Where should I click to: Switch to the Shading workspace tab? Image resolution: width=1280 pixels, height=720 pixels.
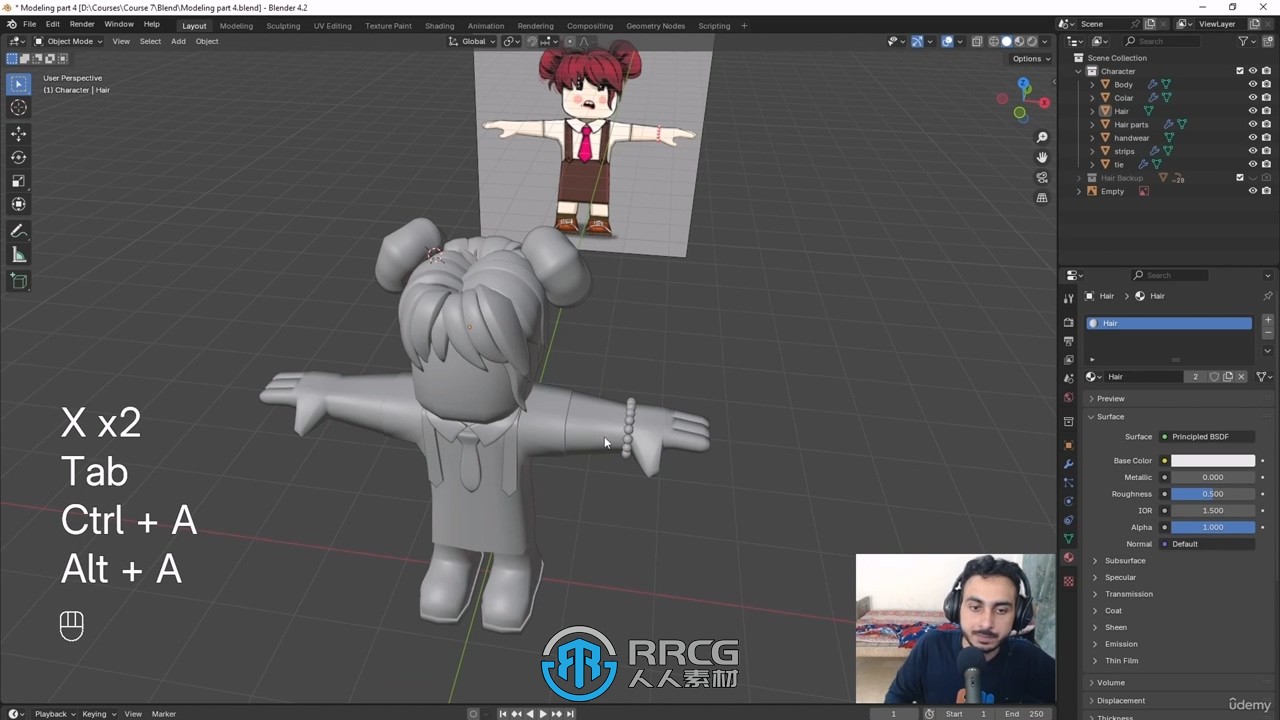coord(439,26)
